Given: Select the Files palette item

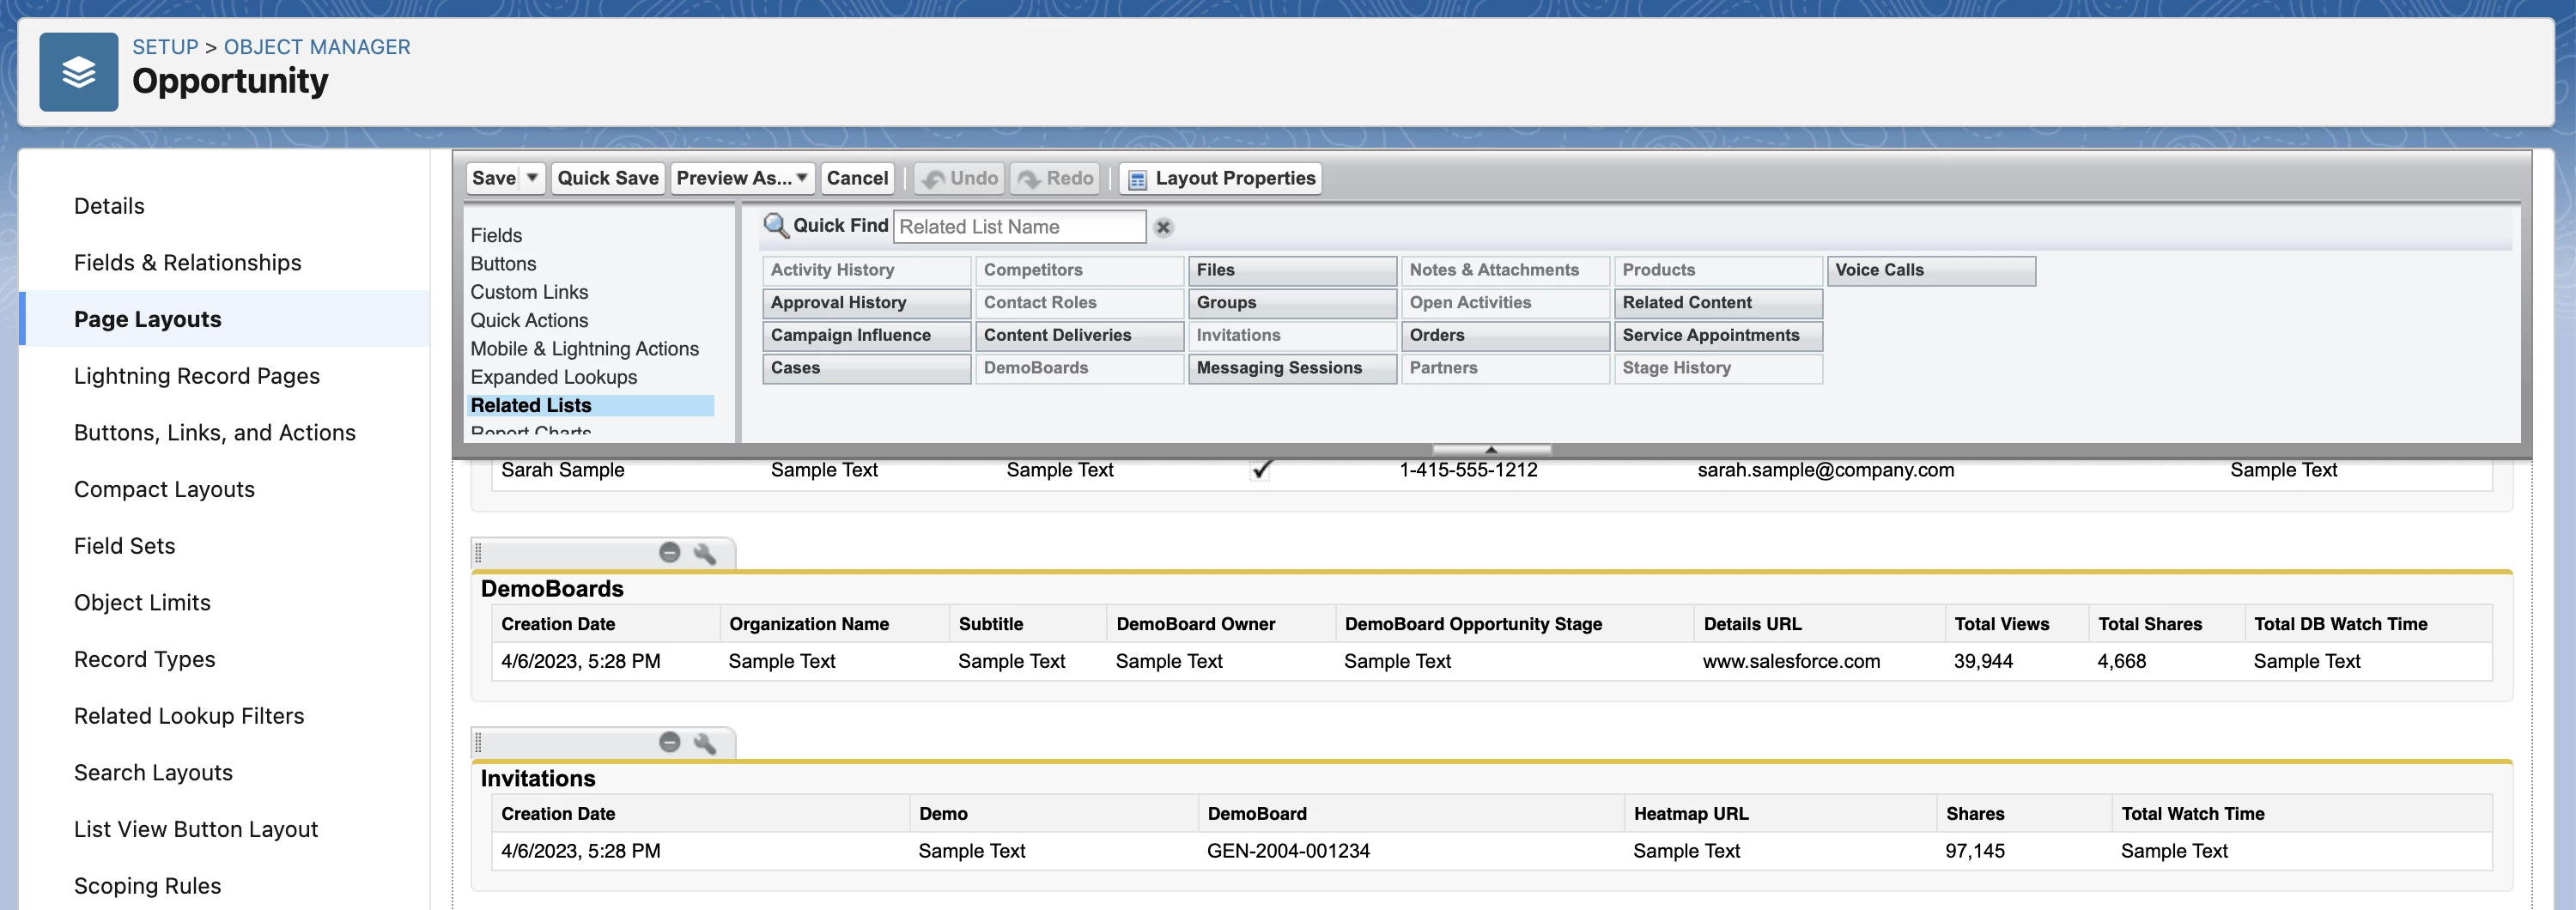Looking at the screenshot, I should click(1292, 270).
